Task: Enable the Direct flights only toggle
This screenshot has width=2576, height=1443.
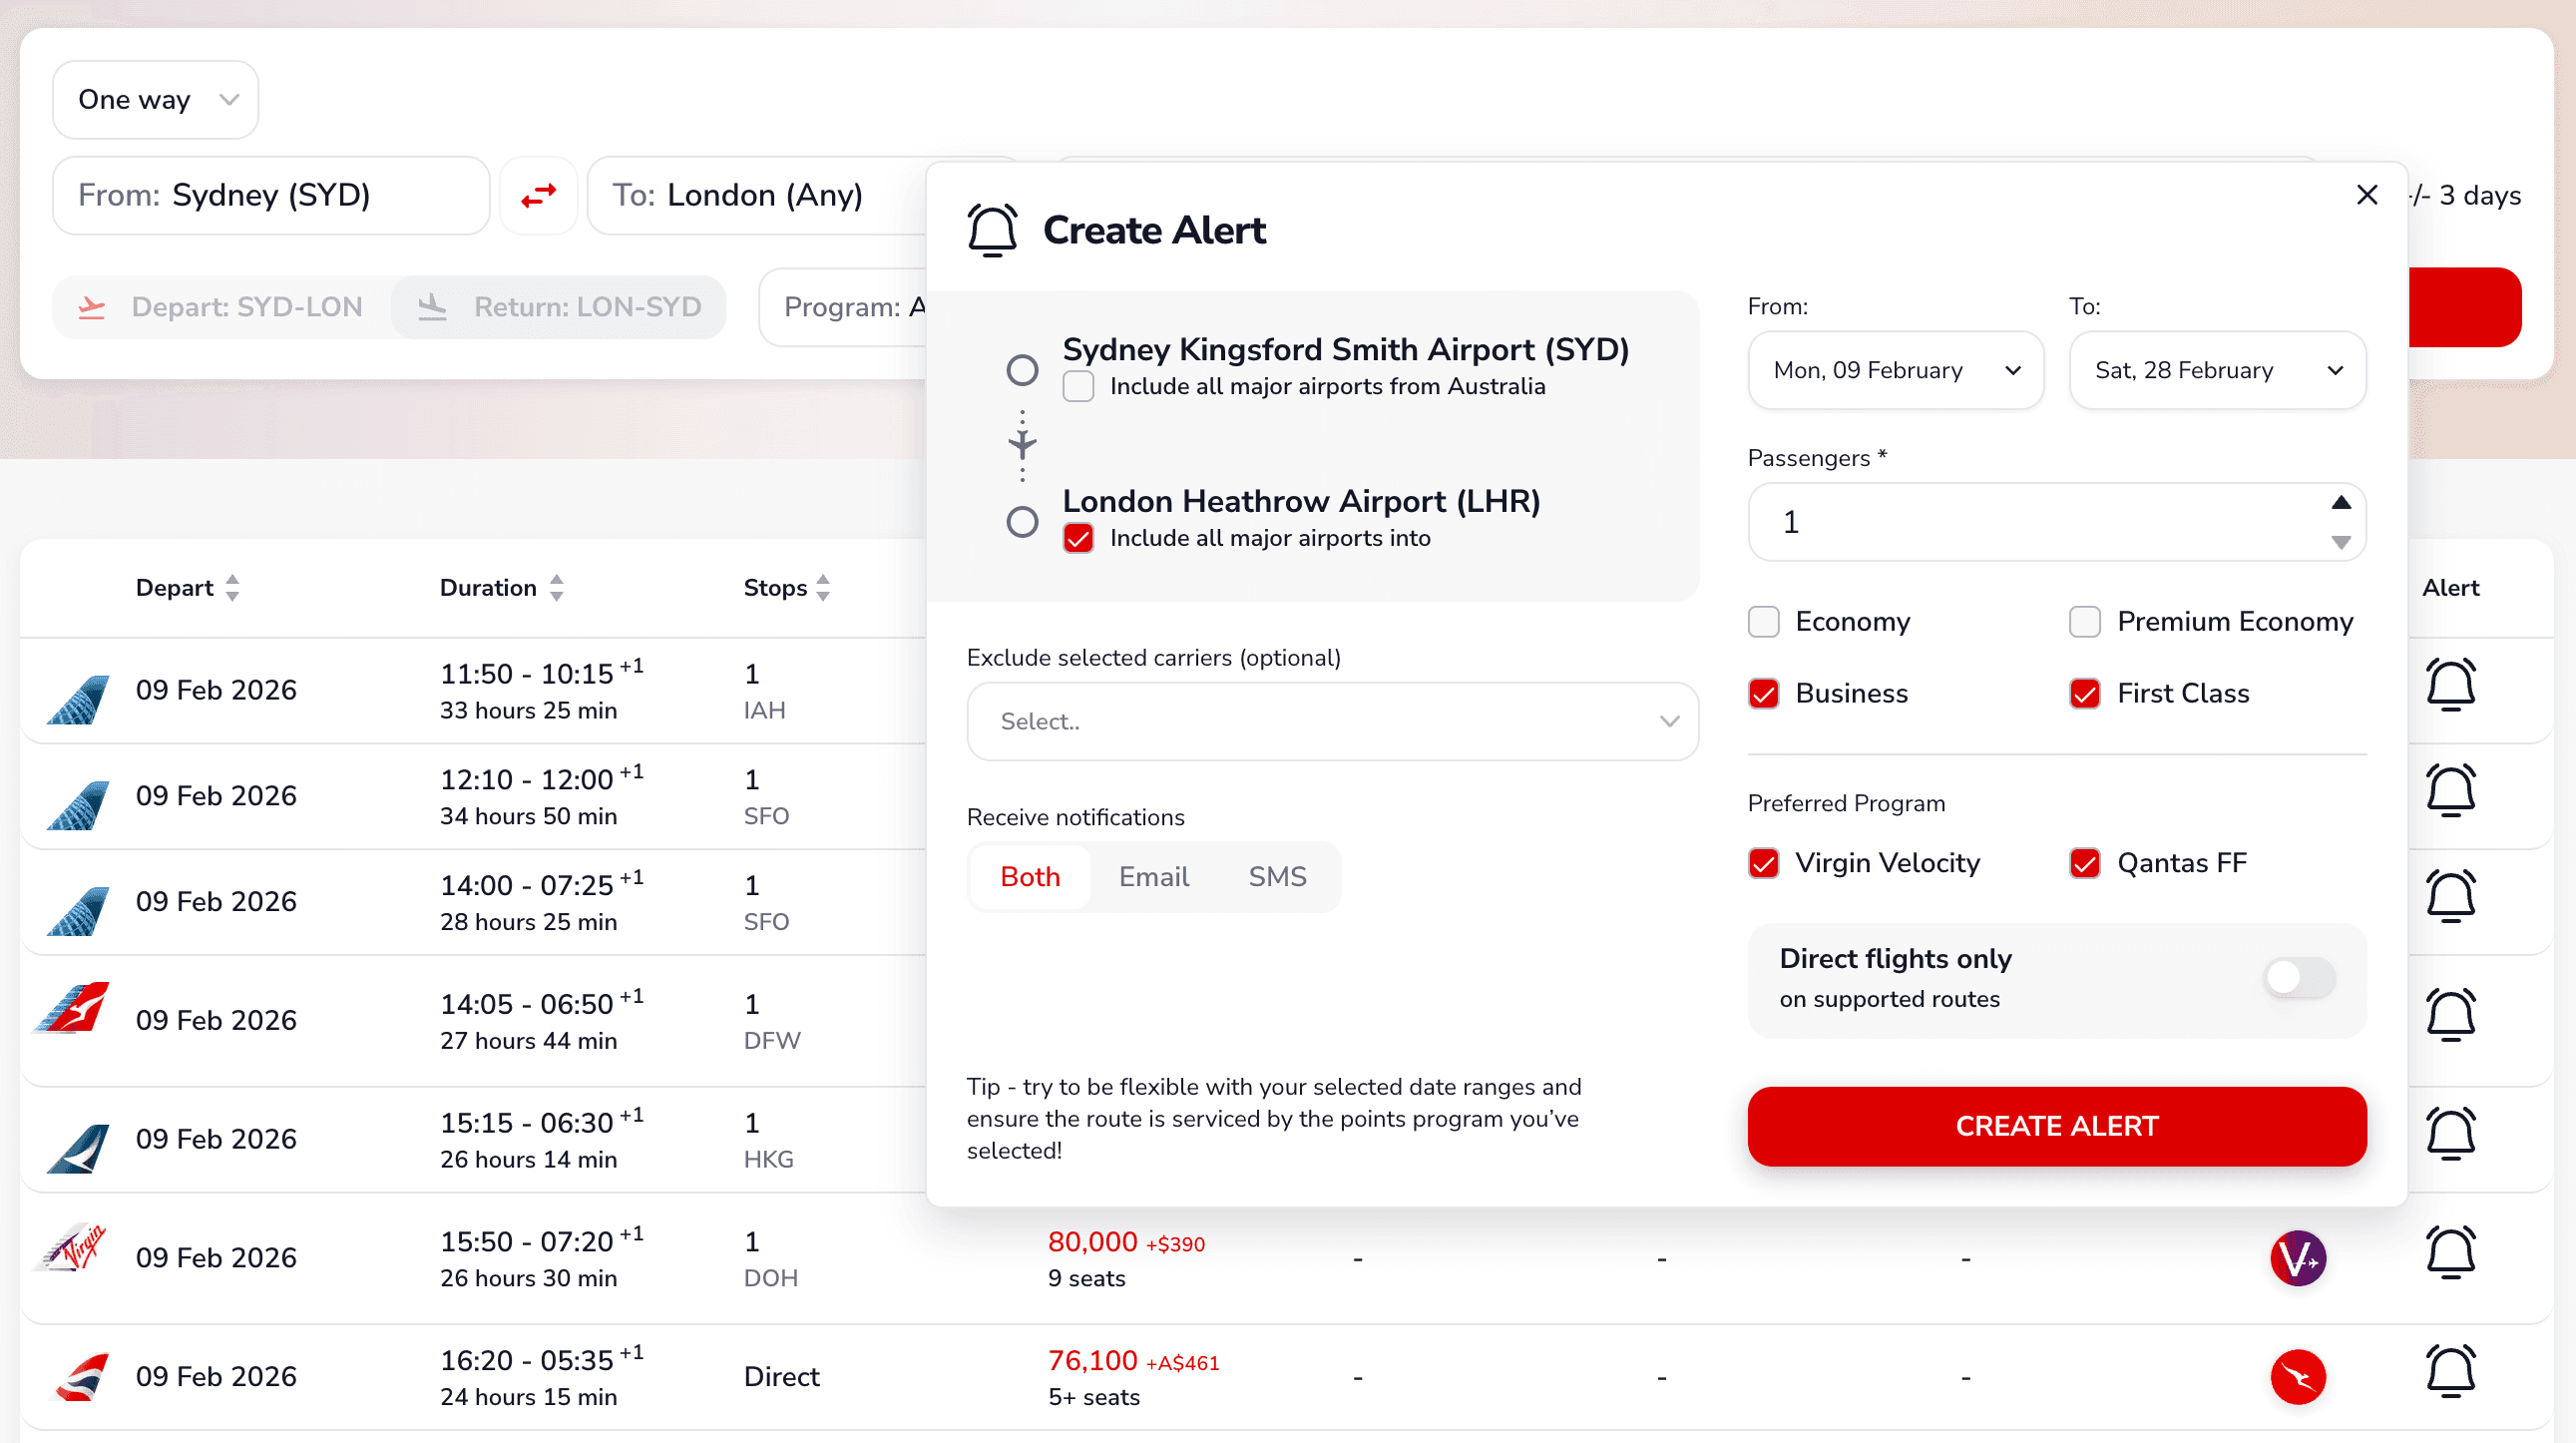Action: [x=2299, y=978]
